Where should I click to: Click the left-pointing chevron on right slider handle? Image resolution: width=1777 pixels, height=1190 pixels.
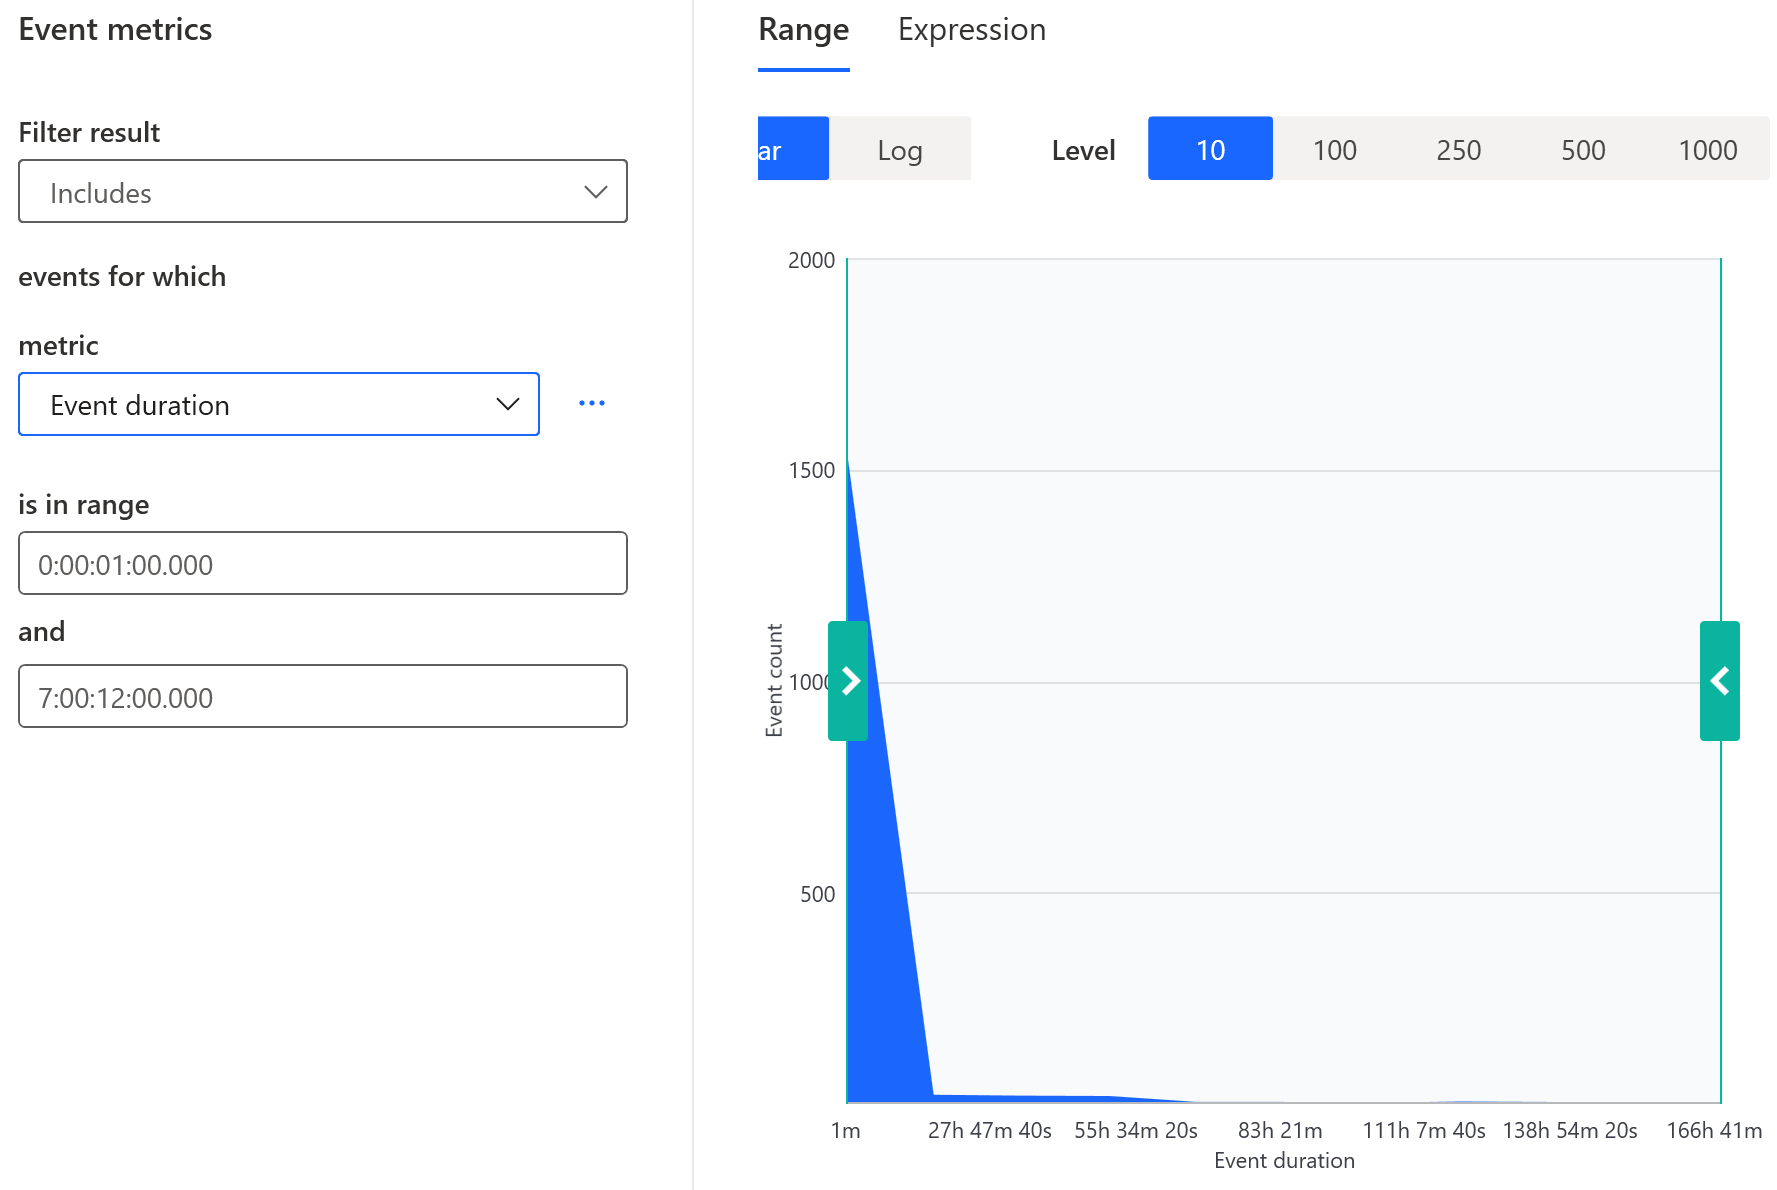click(x=1719, y=681)
